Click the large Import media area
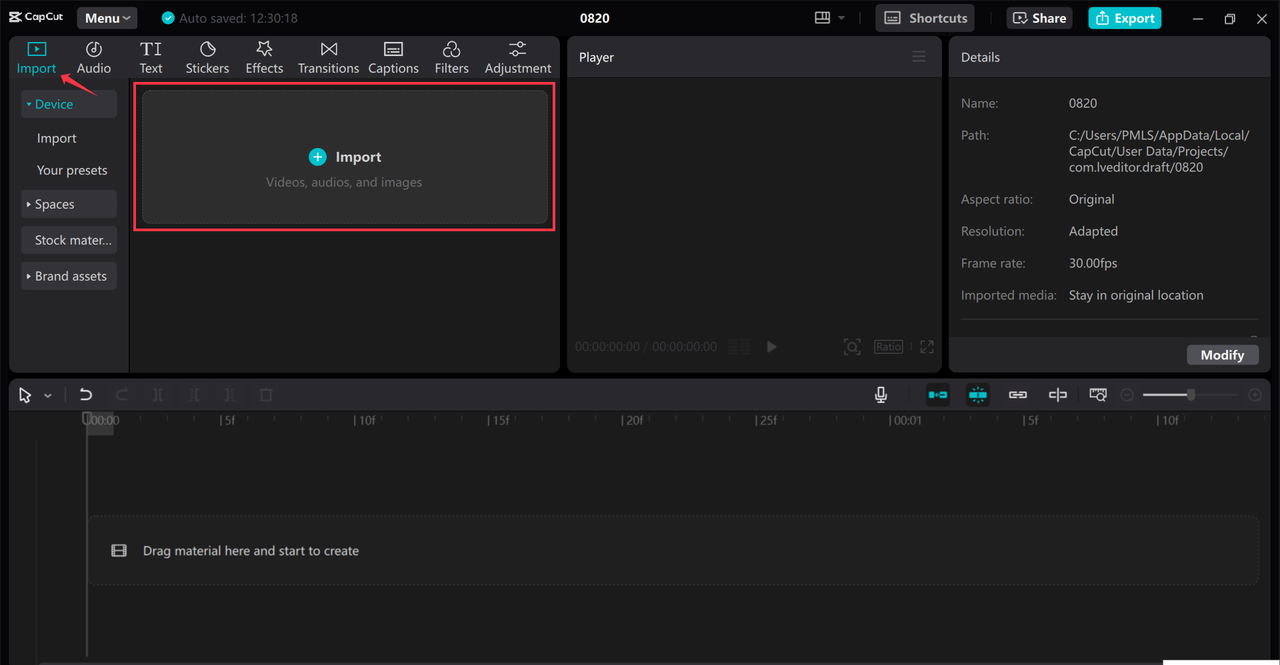The width and height of the screenshot is (1280, 665). 344,157
